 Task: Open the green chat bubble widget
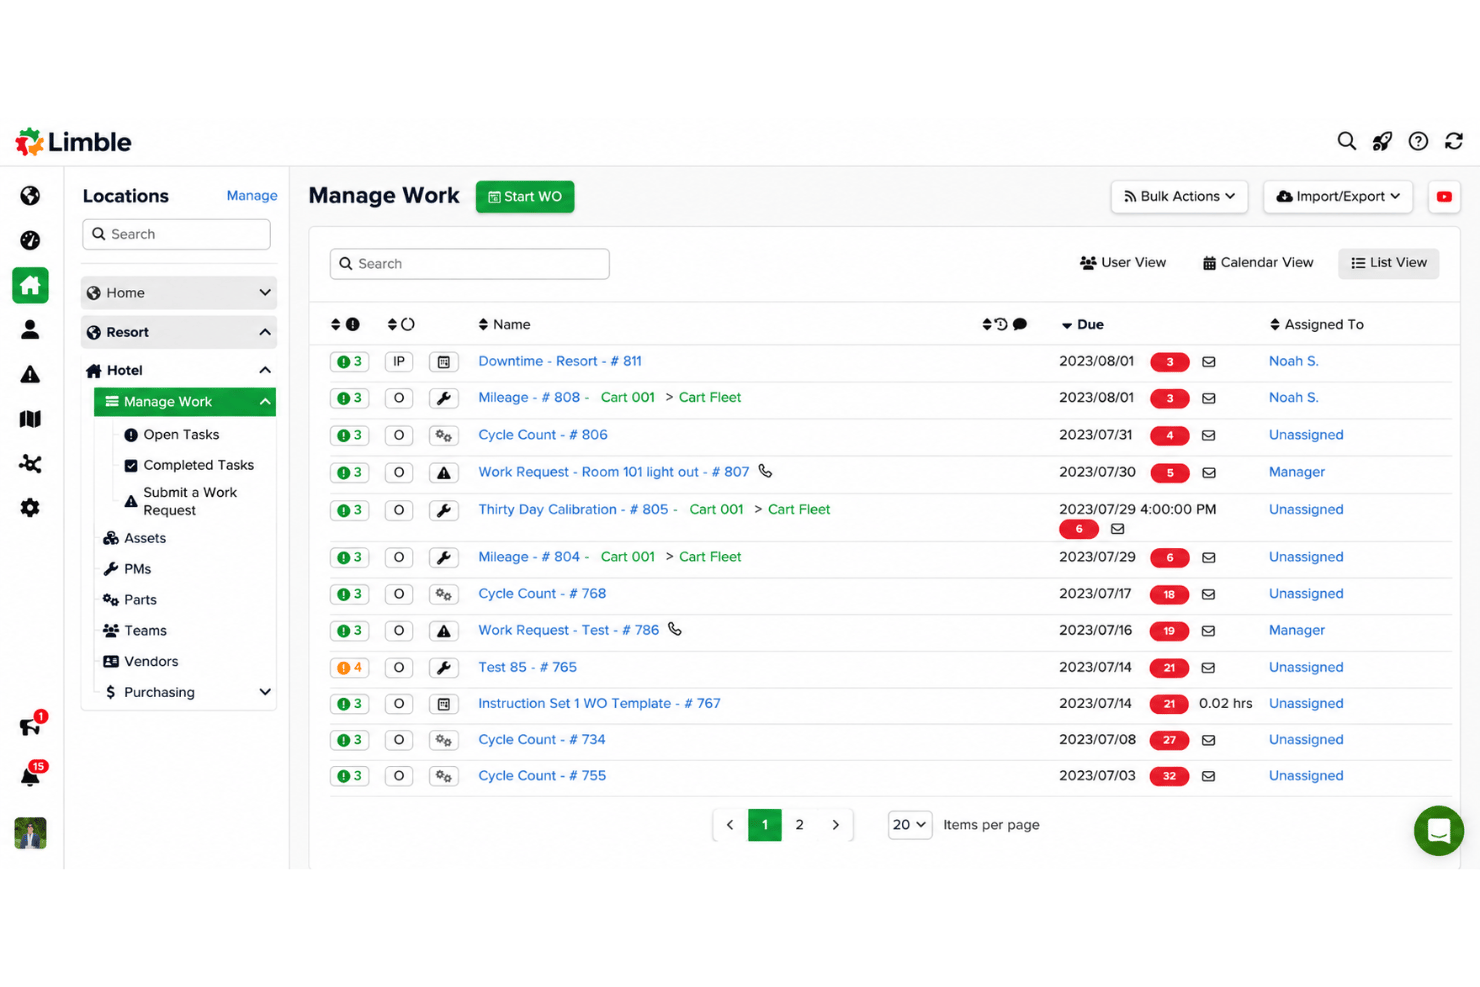[1439, 831]
